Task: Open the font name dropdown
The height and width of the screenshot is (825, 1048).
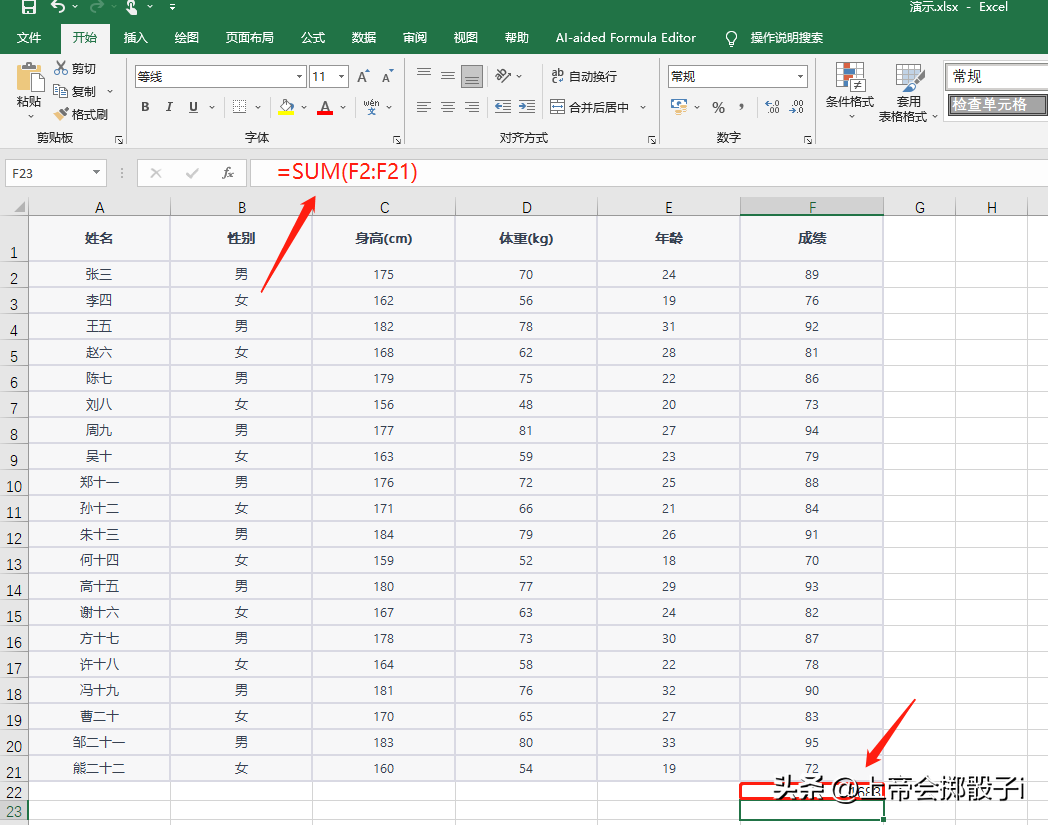Action: tap(299, 76)
